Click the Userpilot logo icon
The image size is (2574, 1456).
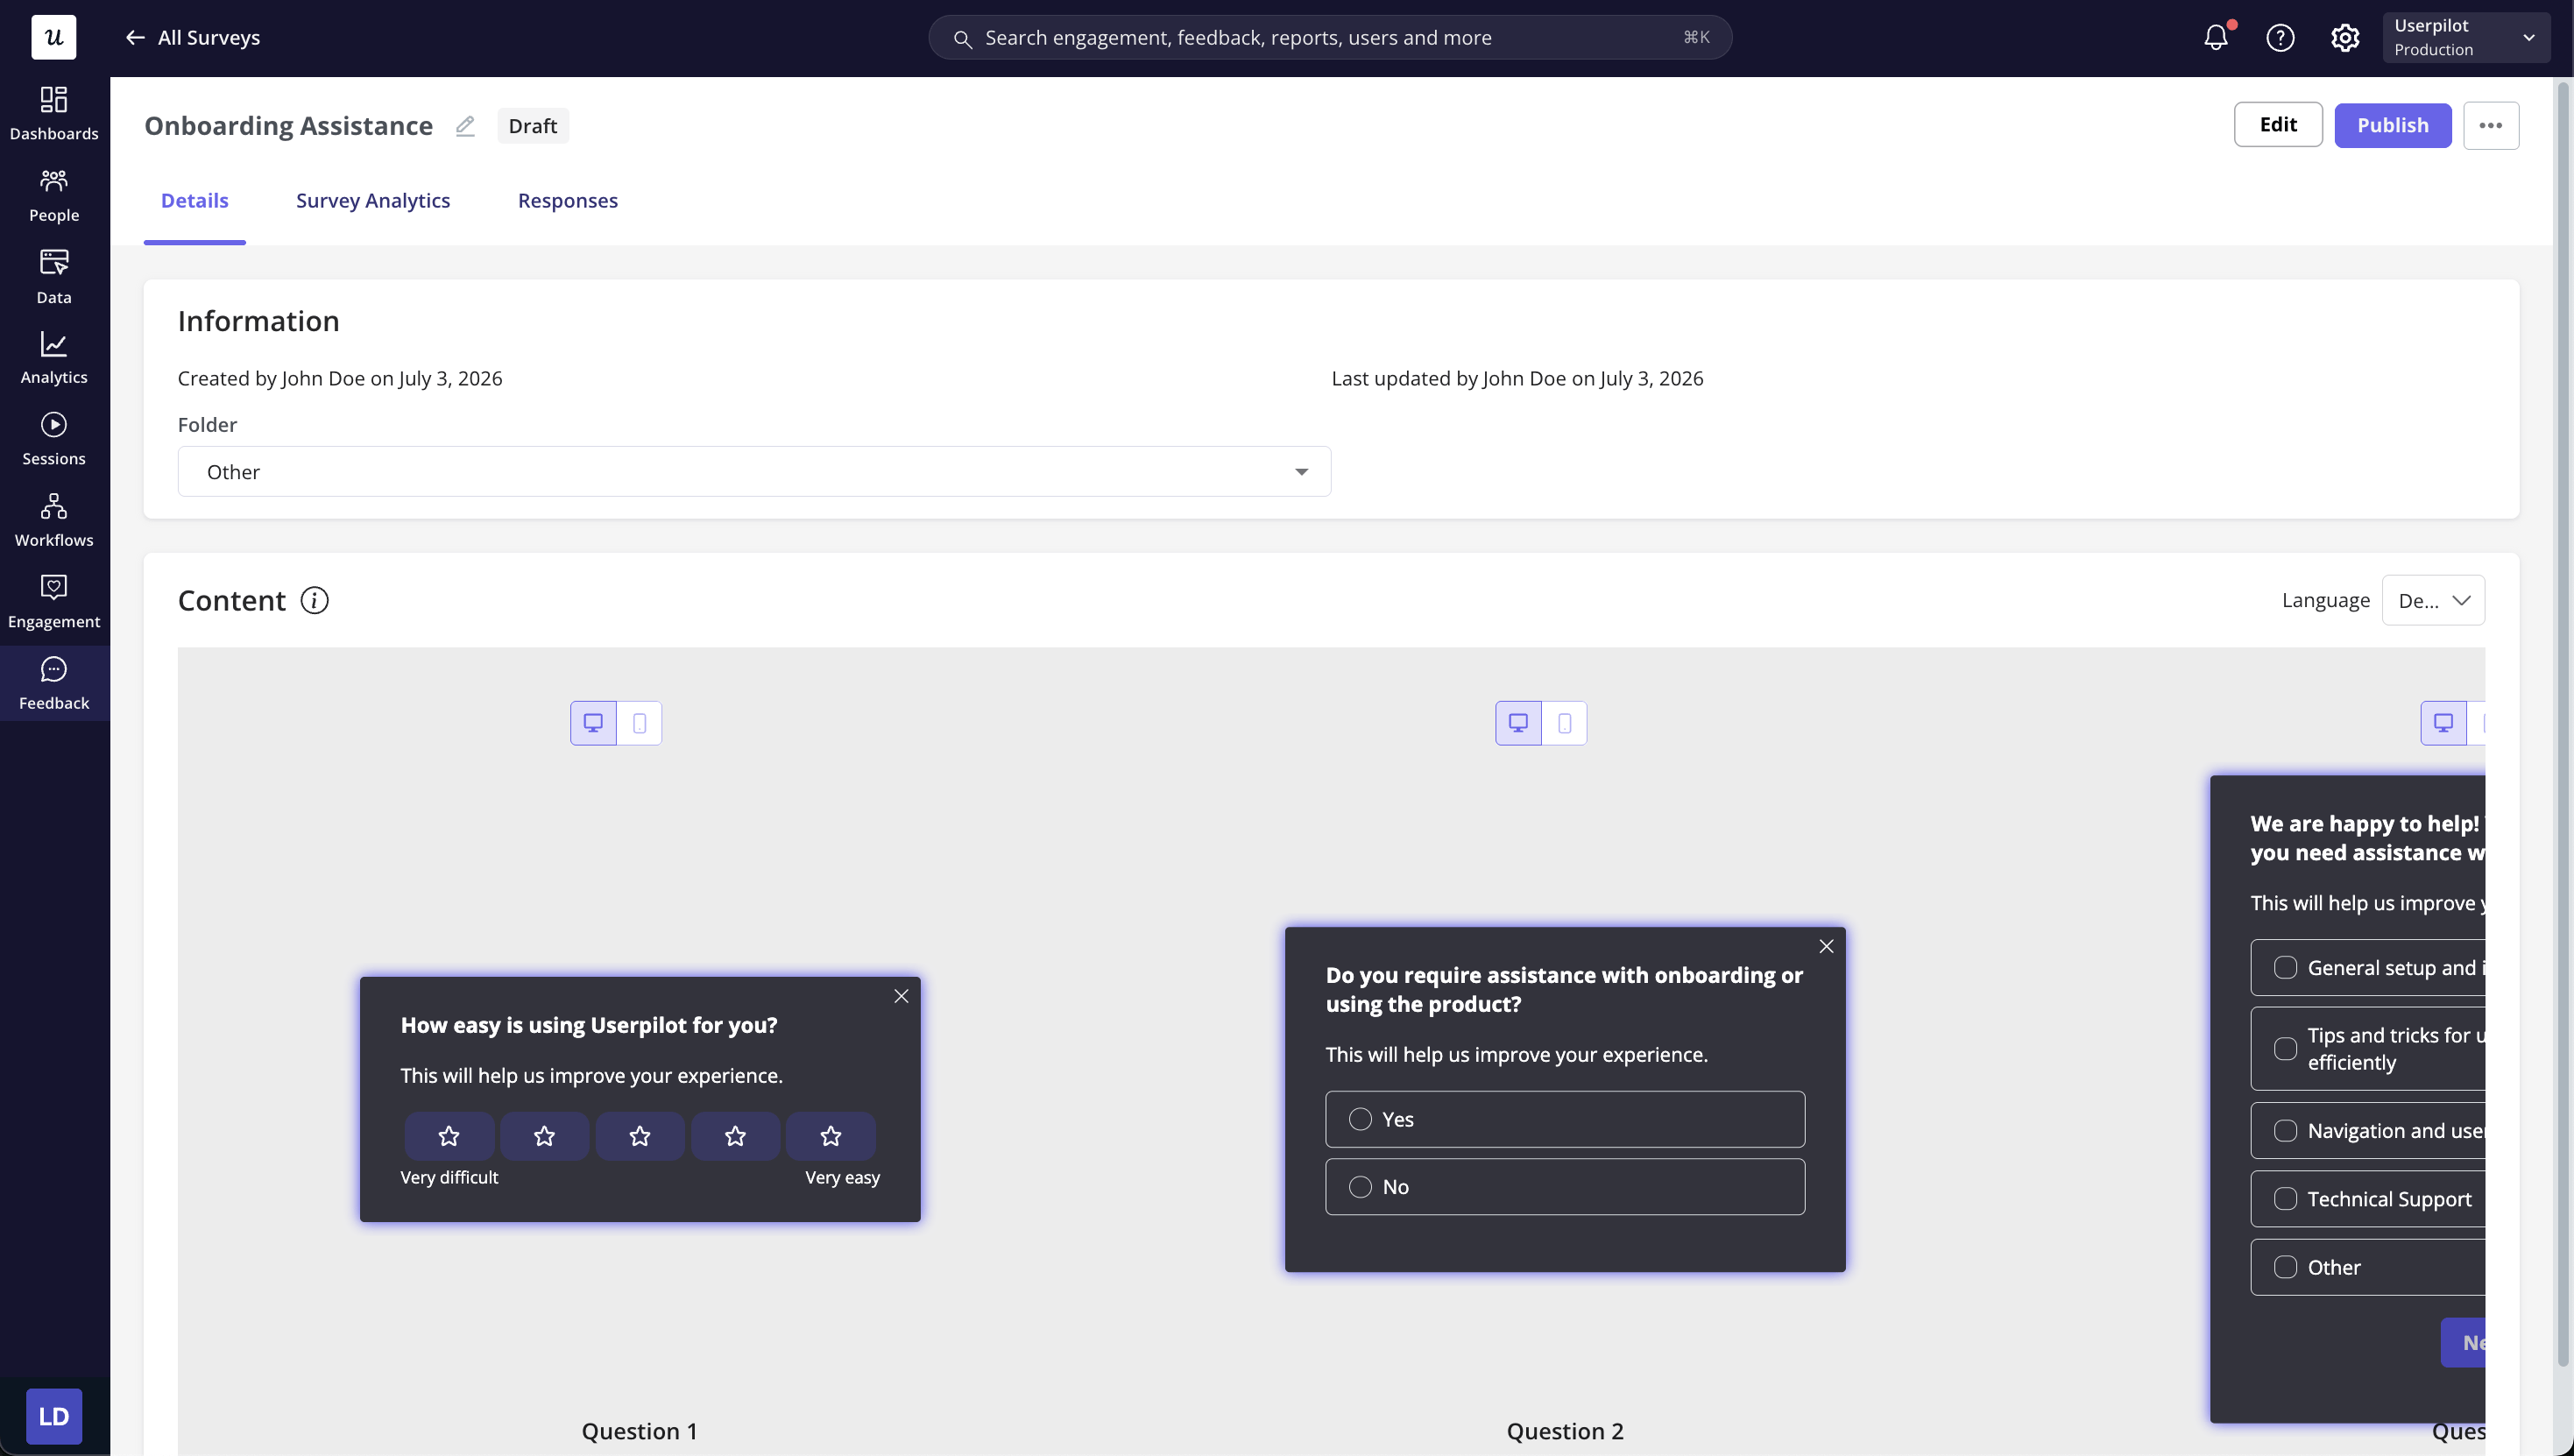click(x=54, y=37)
